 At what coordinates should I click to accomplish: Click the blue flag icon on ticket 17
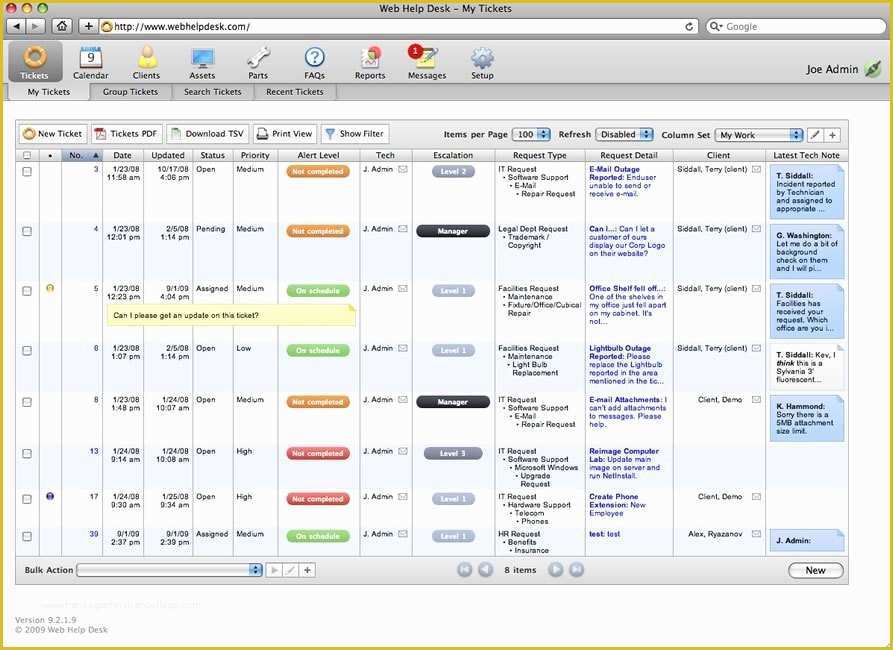click(50, 497)
